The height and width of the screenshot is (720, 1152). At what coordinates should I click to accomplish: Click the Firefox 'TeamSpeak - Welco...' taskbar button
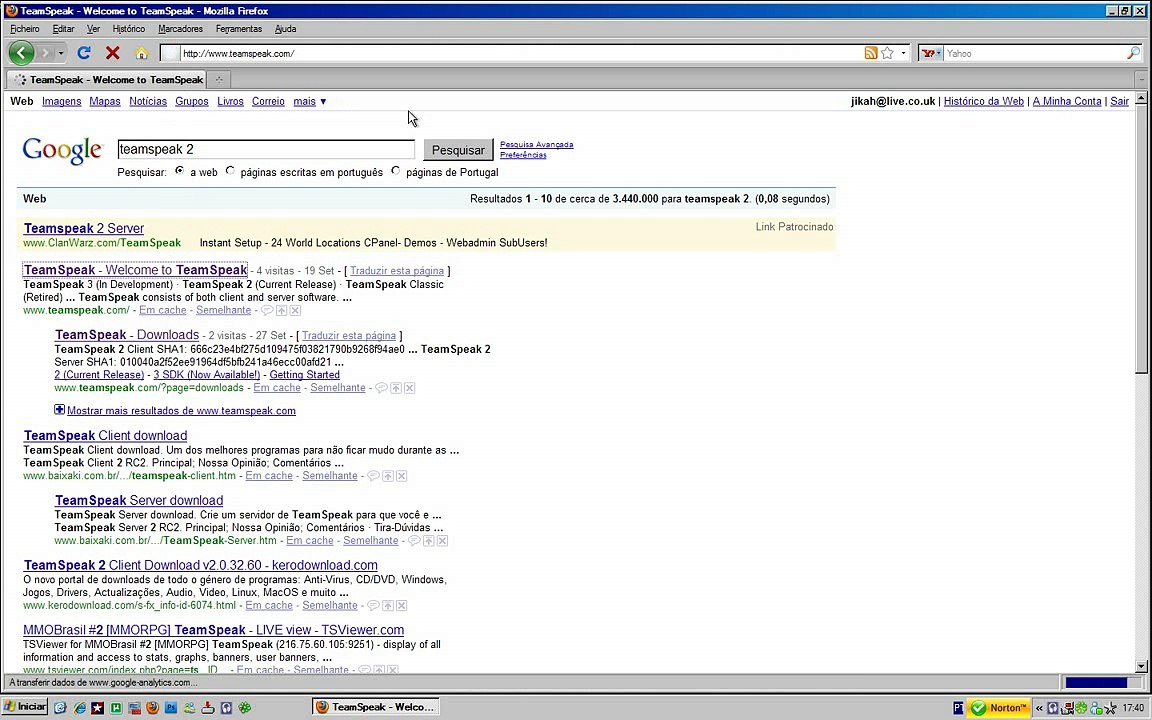375,708
